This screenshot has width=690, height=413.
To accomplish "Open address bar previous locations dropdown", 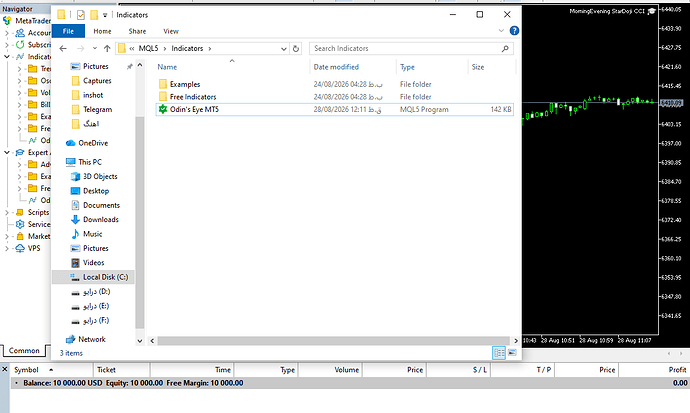I will pyautogui.click(x=284, y=48).
